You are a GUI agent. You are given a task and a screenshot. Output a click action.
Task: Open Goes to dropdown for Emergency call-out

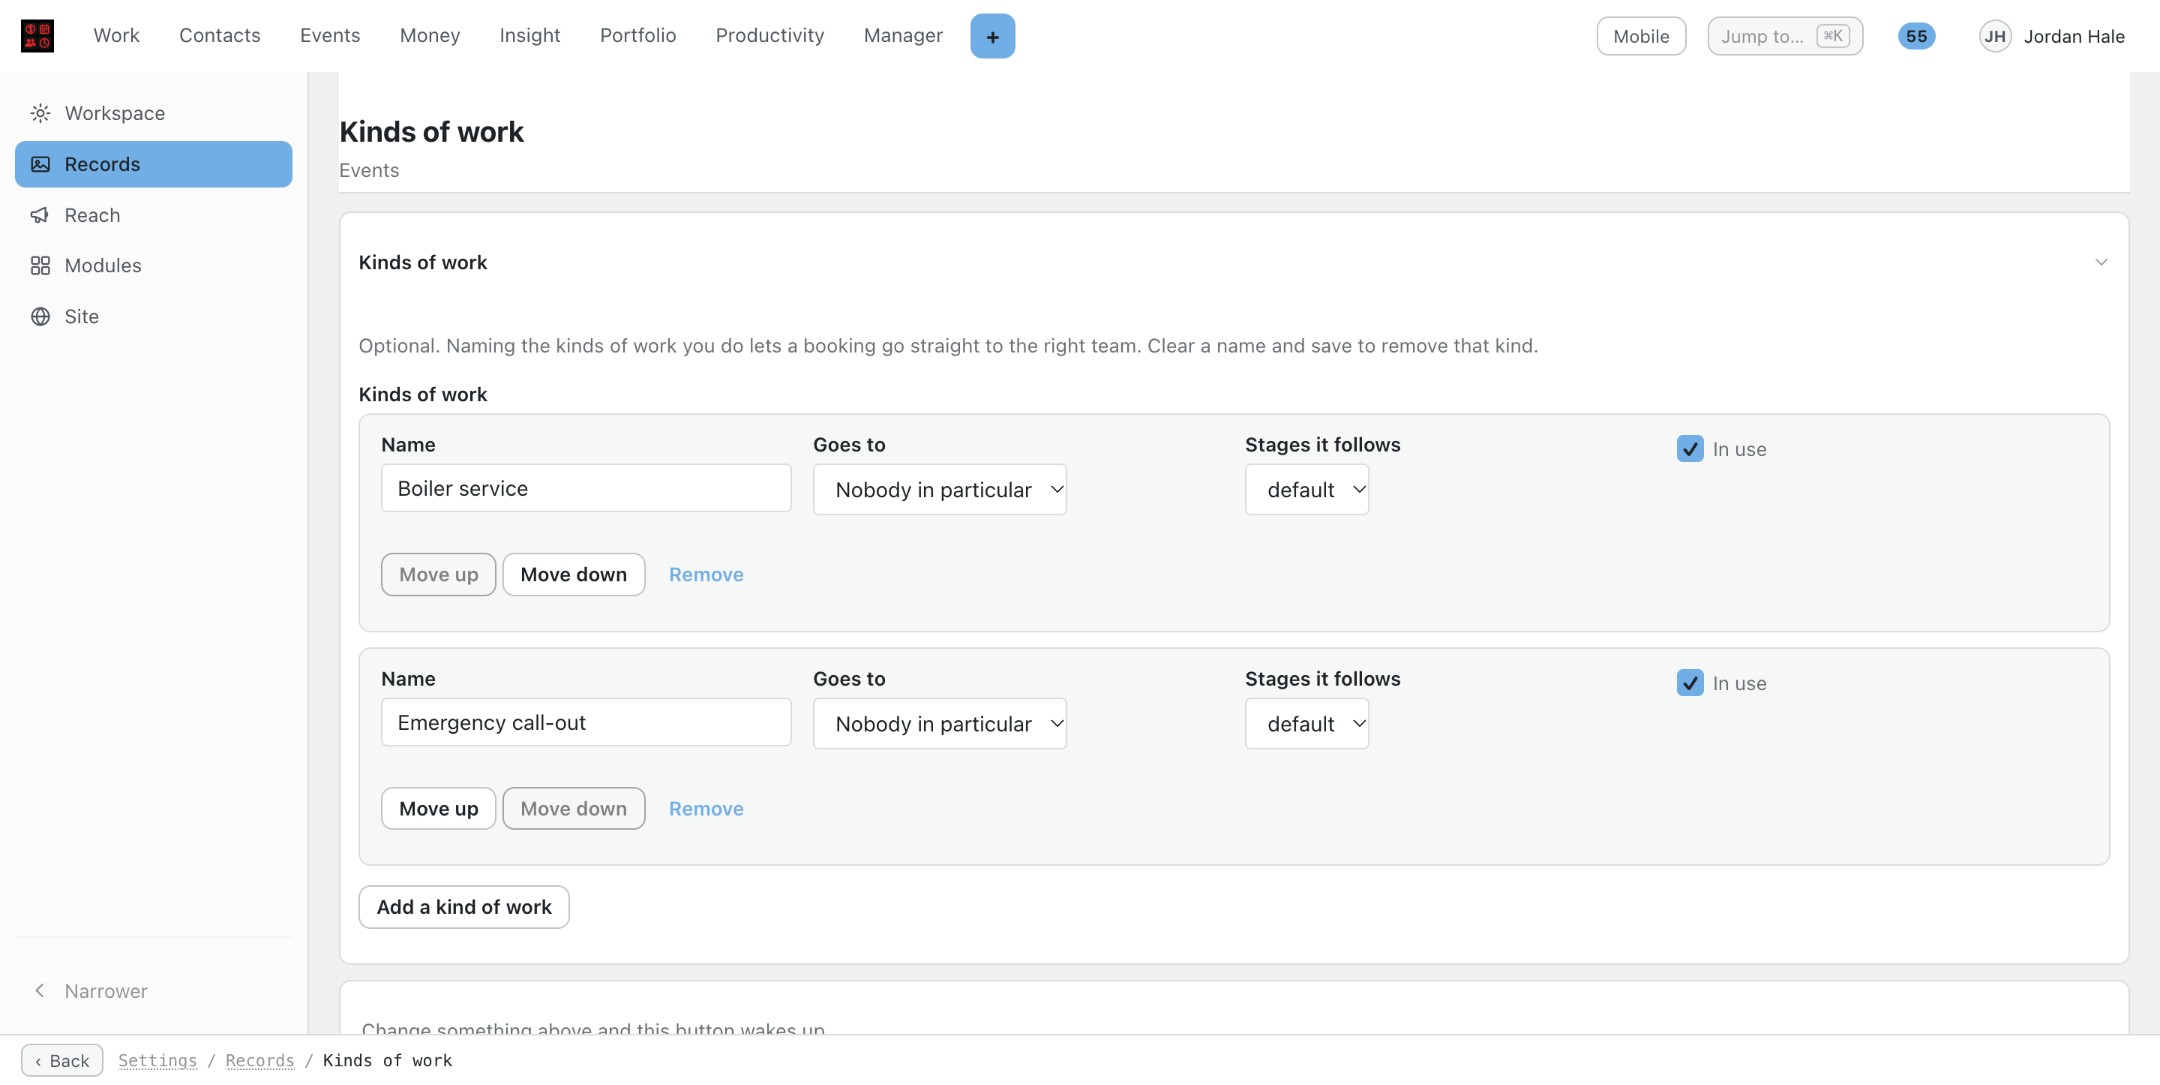tap(940, 723)
